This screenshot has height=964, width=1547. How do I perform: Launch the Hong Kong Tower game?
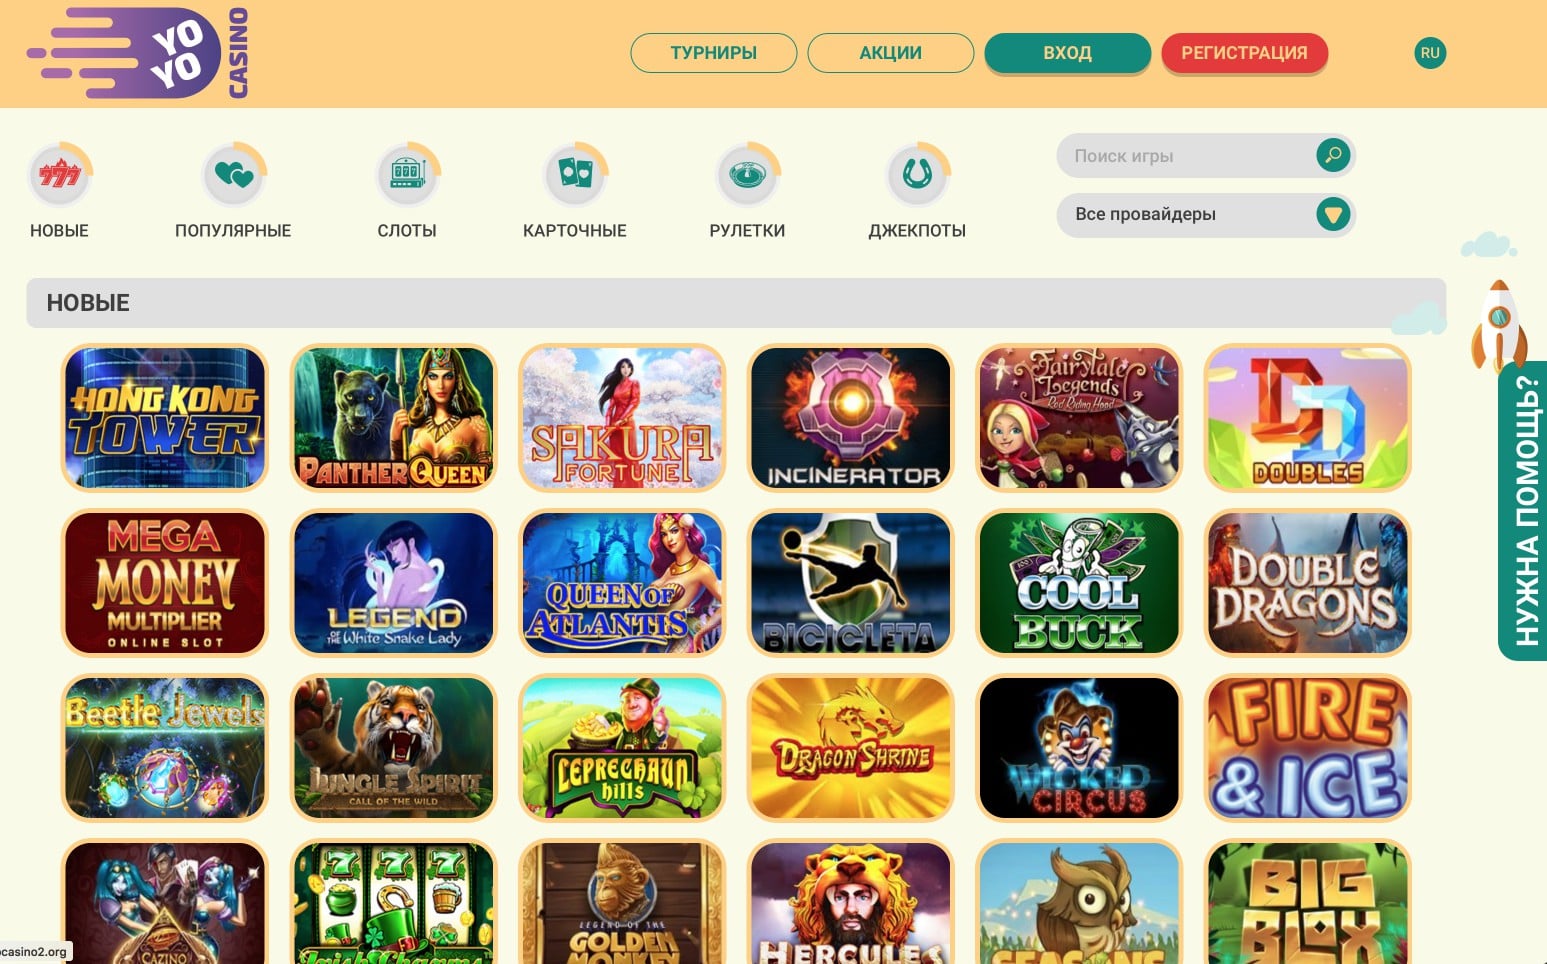[x=165, y=418]
